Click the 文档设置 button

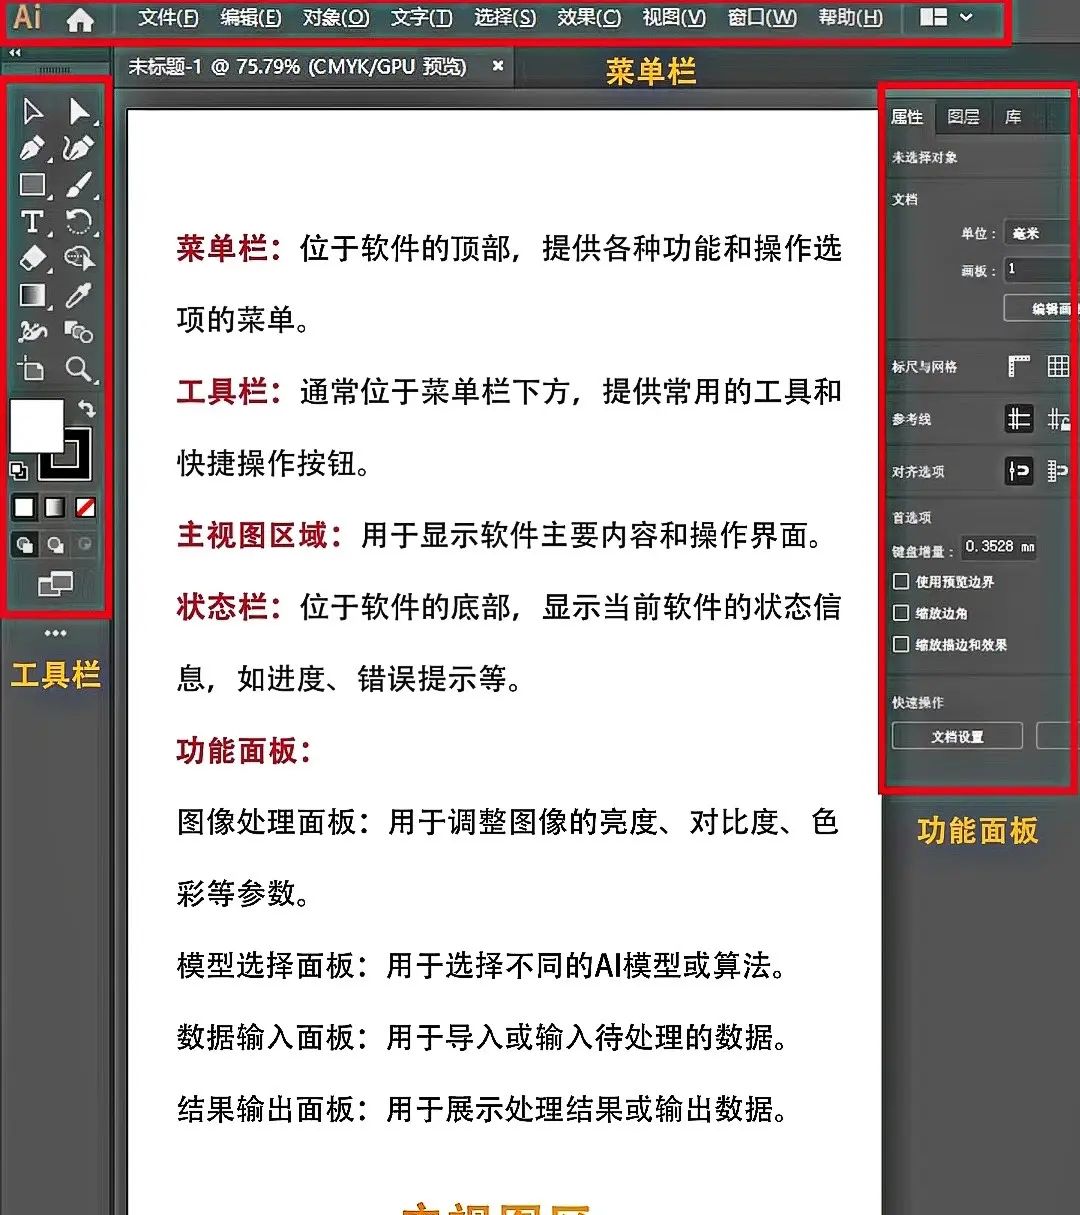956,736
